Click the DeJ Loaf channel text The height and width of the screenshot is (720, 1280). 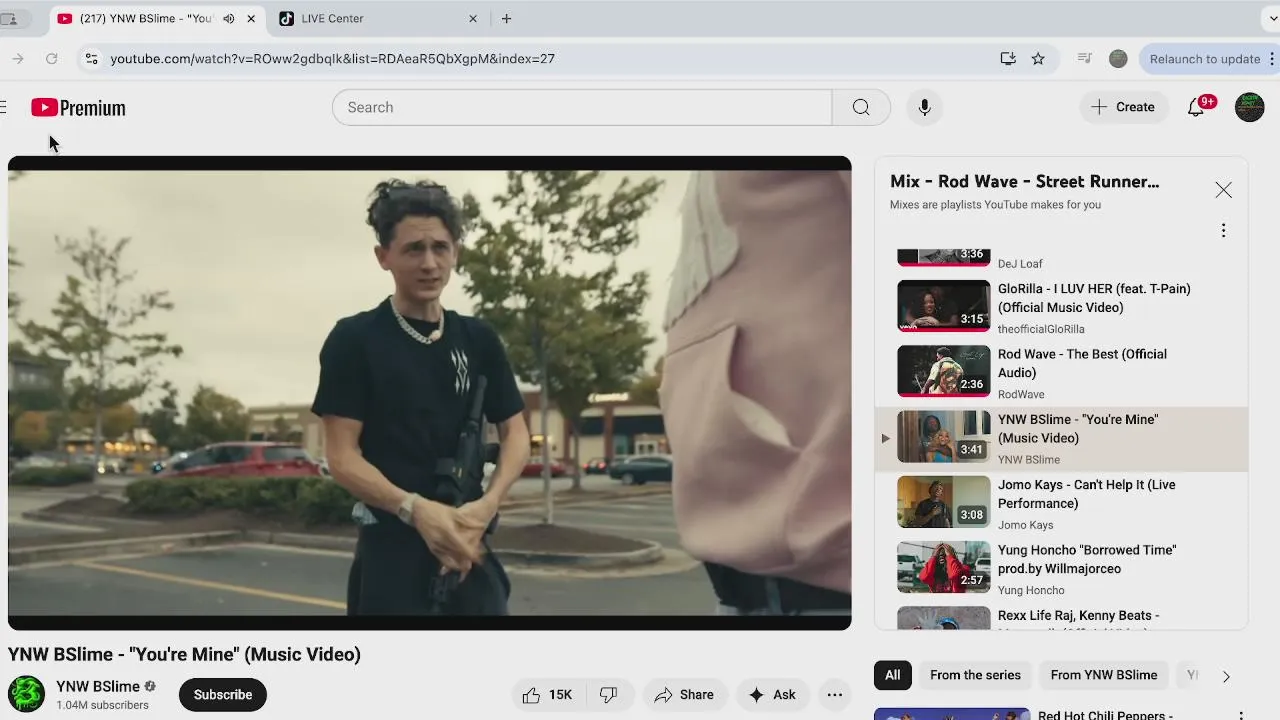coord(1020,264)
